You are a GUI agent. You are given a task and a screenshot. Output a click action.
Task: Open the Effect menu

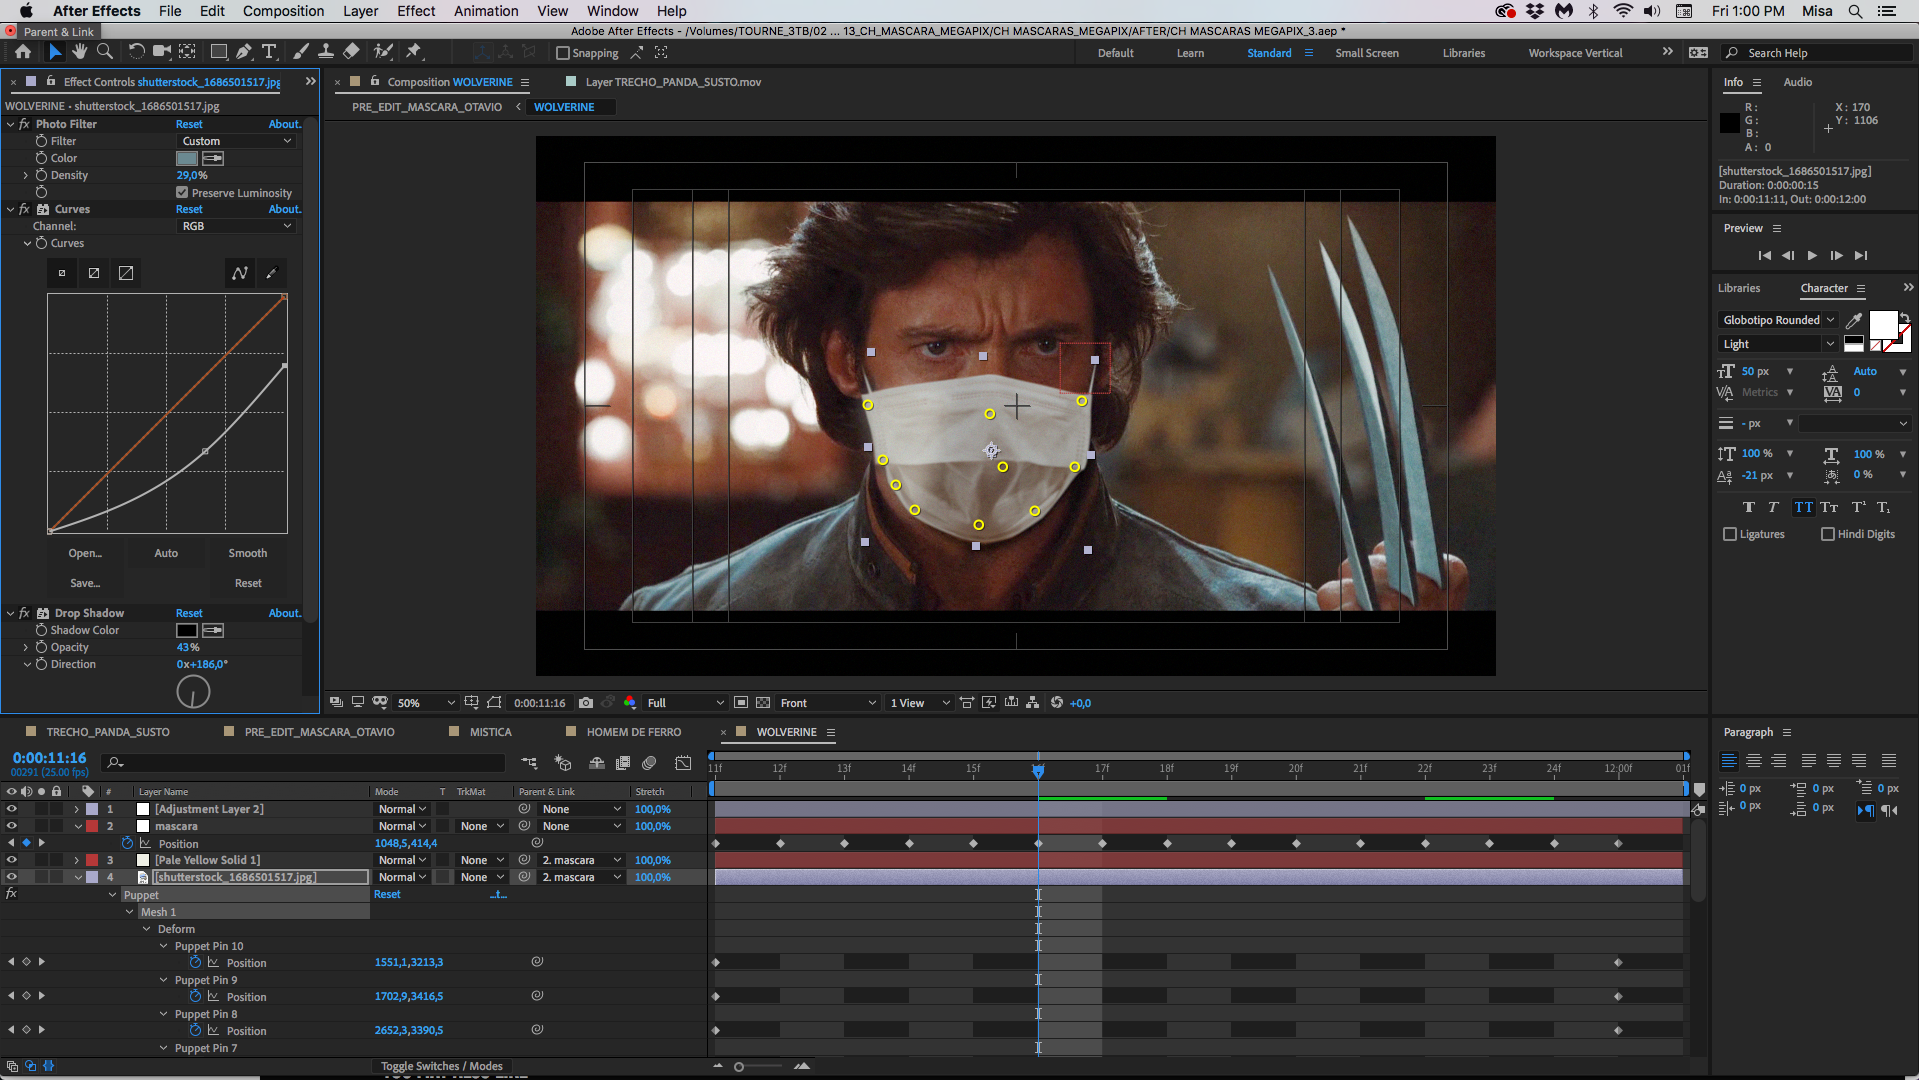pyautogui.click(x=416, y=11)
